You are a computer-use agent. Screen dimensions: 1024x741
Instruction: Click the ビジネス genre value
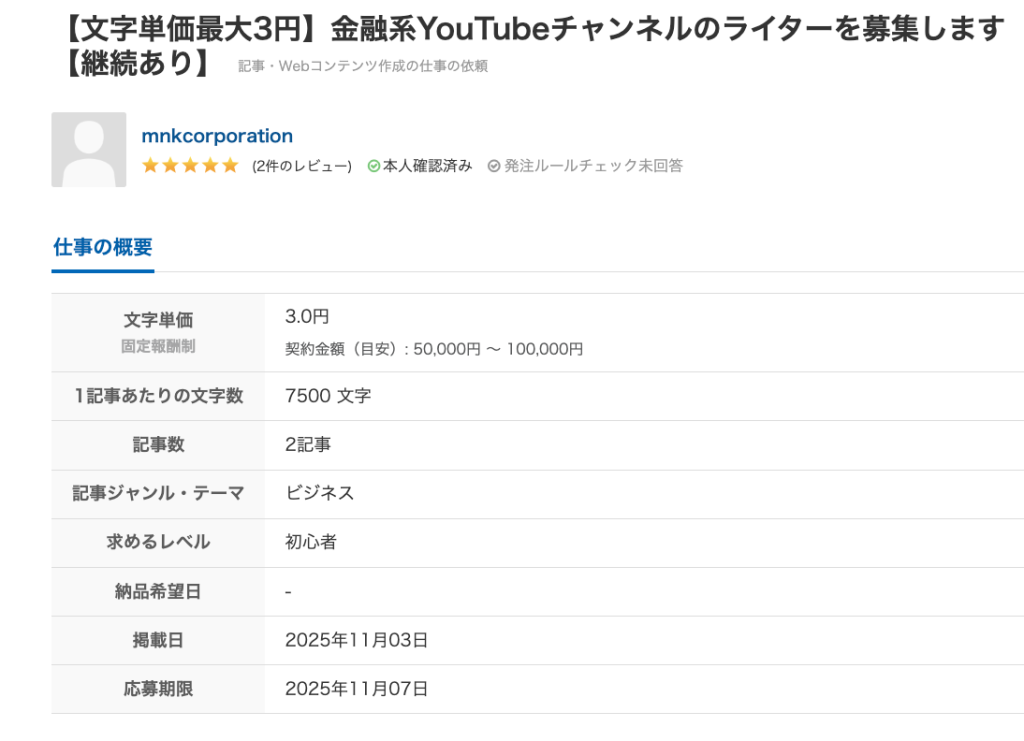320,493
